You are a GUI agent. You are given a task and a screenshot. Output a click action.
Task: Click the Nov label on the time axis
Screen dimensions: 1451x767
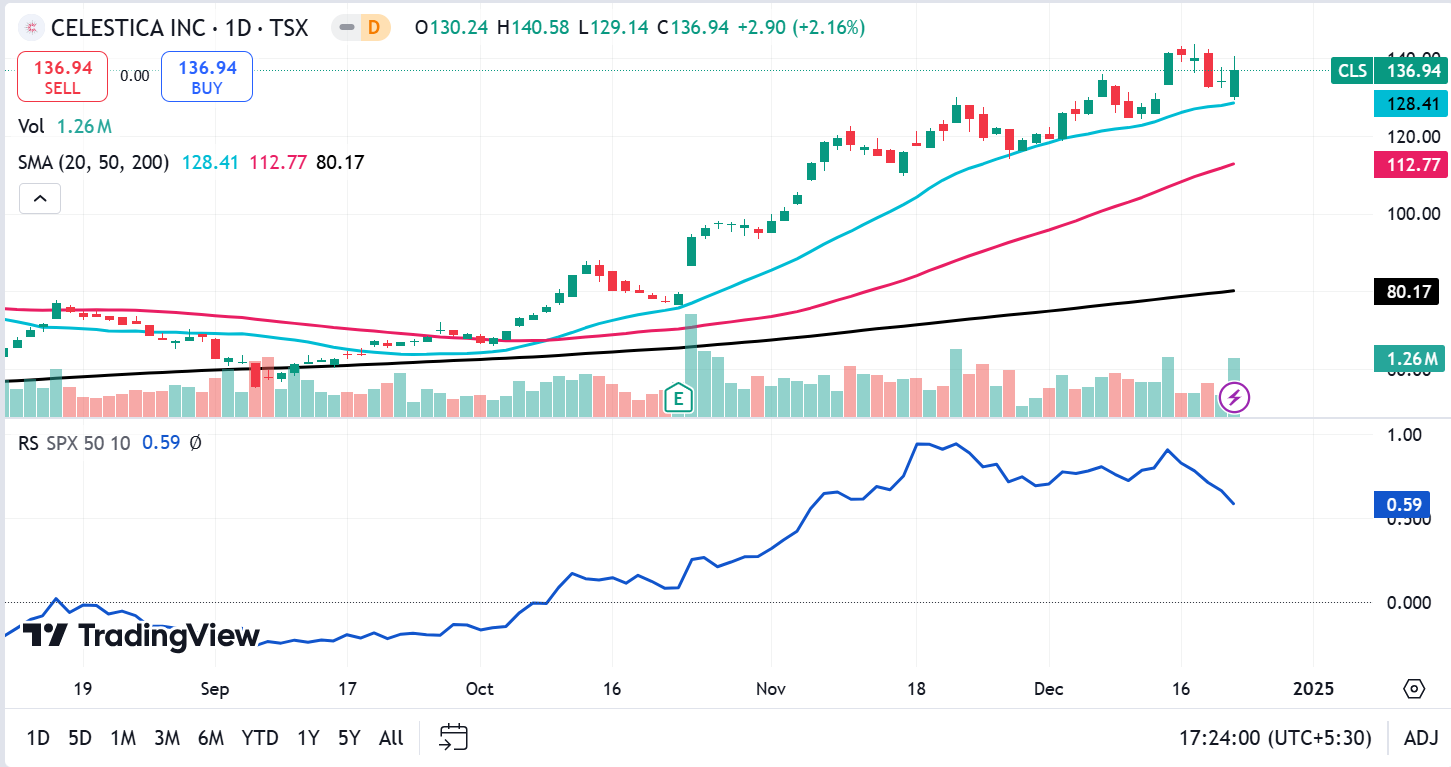tap(771, 688)
